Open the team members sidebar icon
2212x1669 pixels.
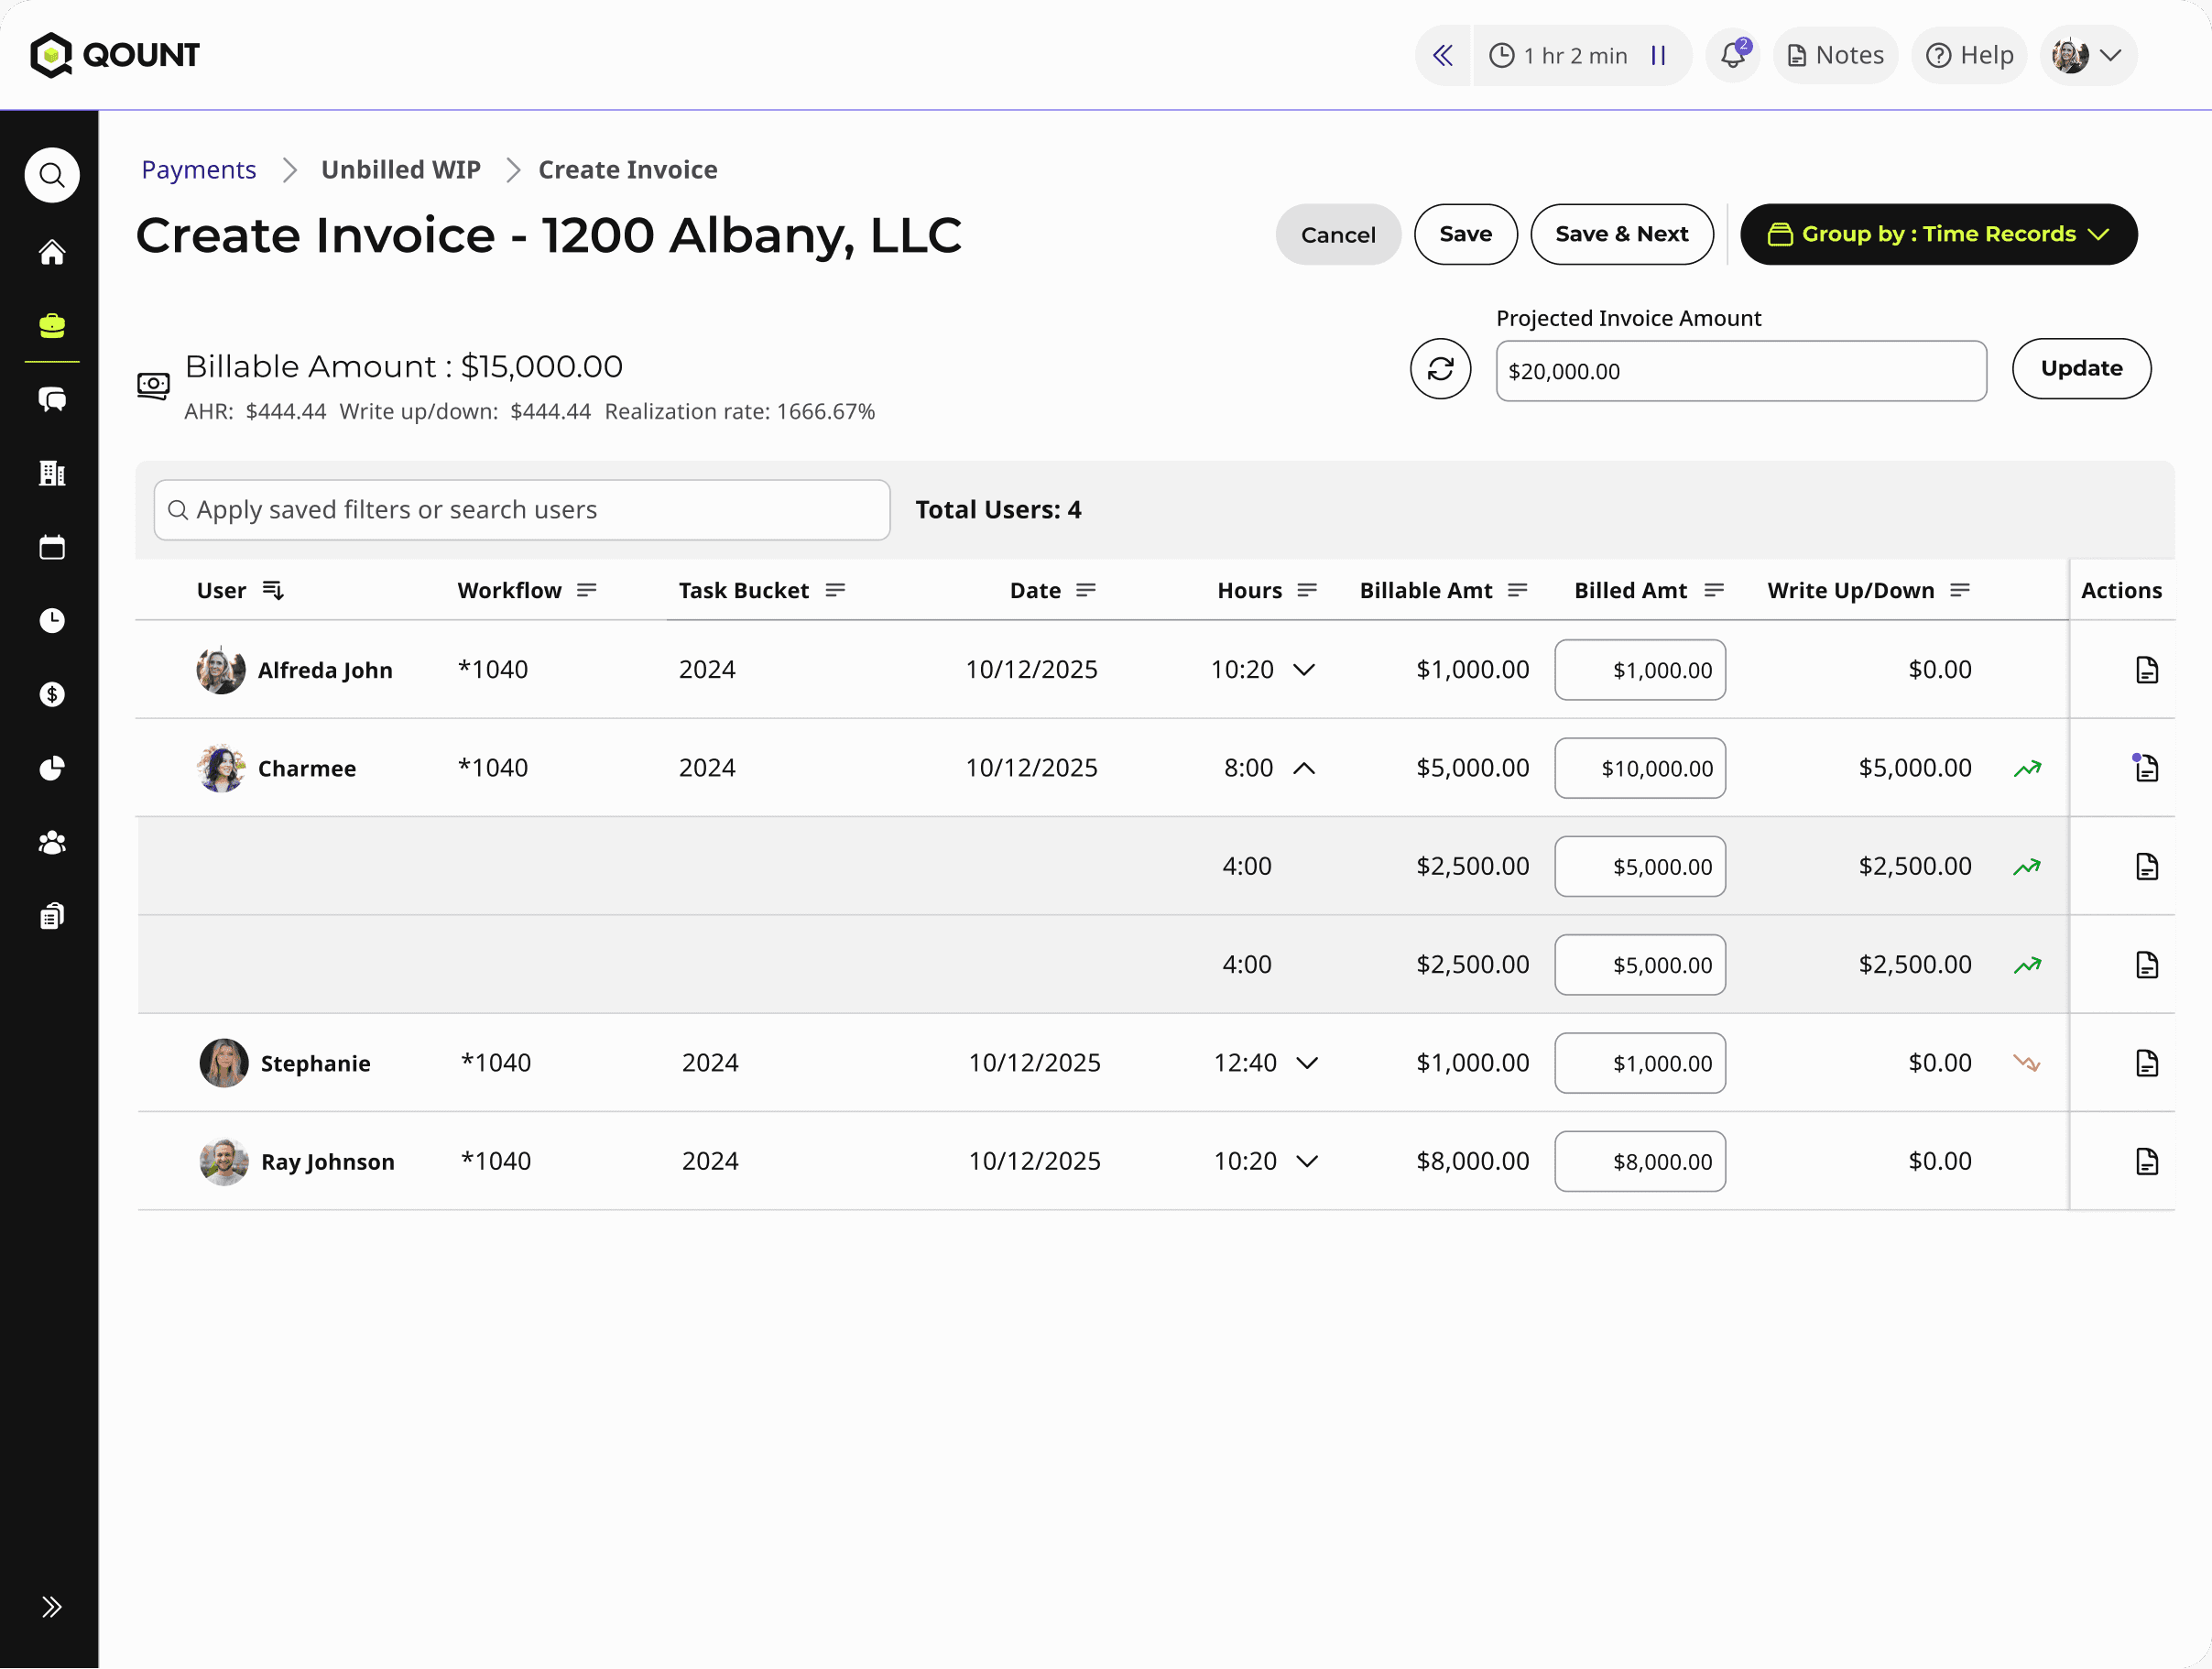coord(52,842)
